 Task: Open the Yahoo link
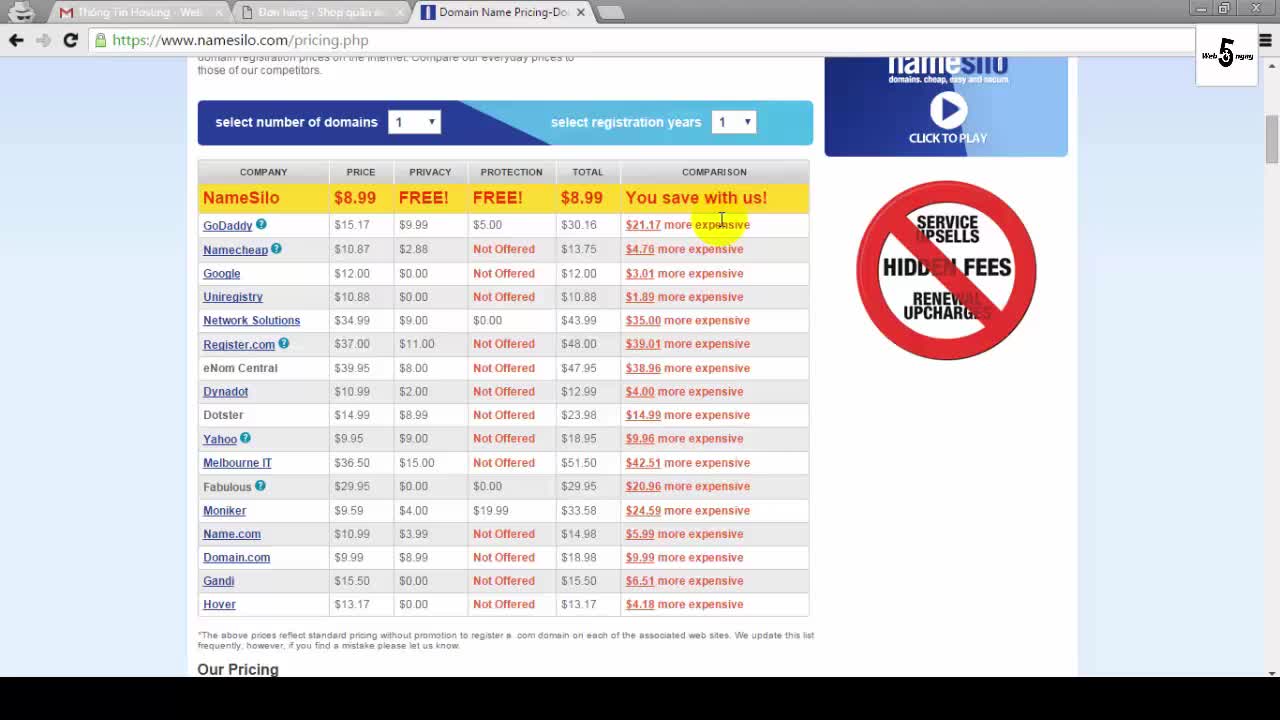(x=219, y=439)
